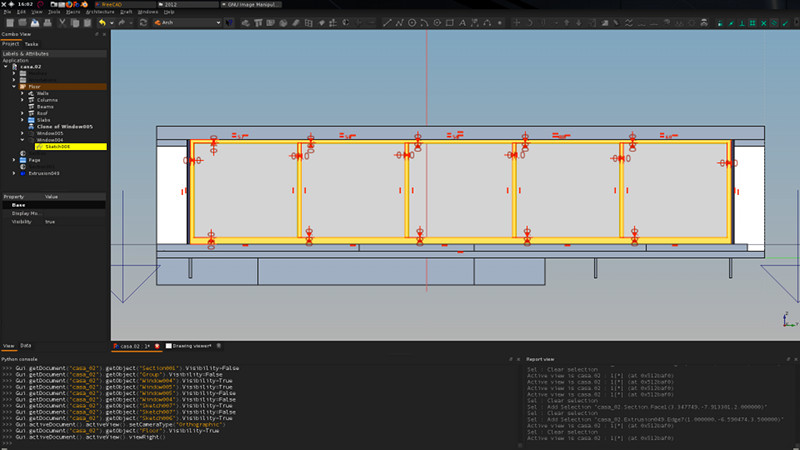The image size is (800, 450).
Task: Open the undo history dropdown arrow
Action: 112,22
